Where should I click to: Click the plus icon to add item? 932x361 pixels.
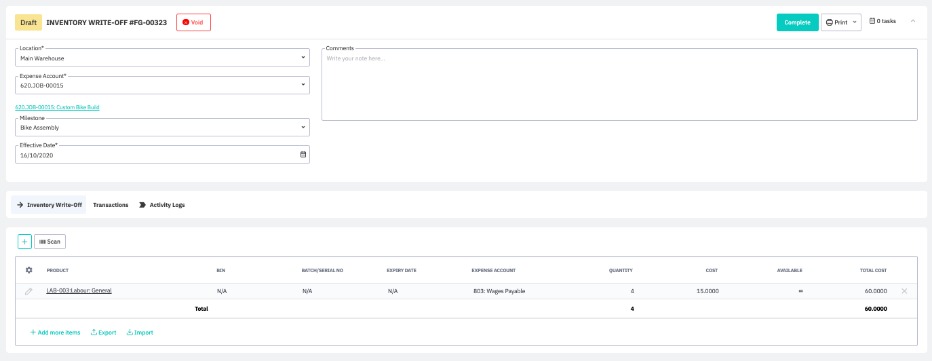point(24,242)
